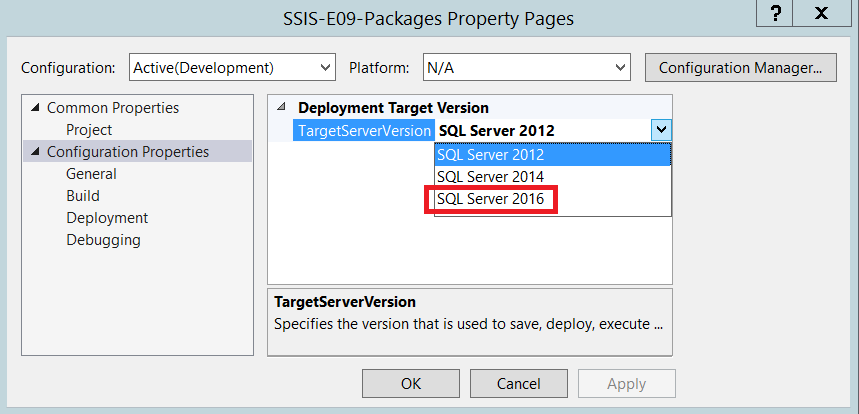
Task: Click the OK button
Action: (x=411, y=383)
